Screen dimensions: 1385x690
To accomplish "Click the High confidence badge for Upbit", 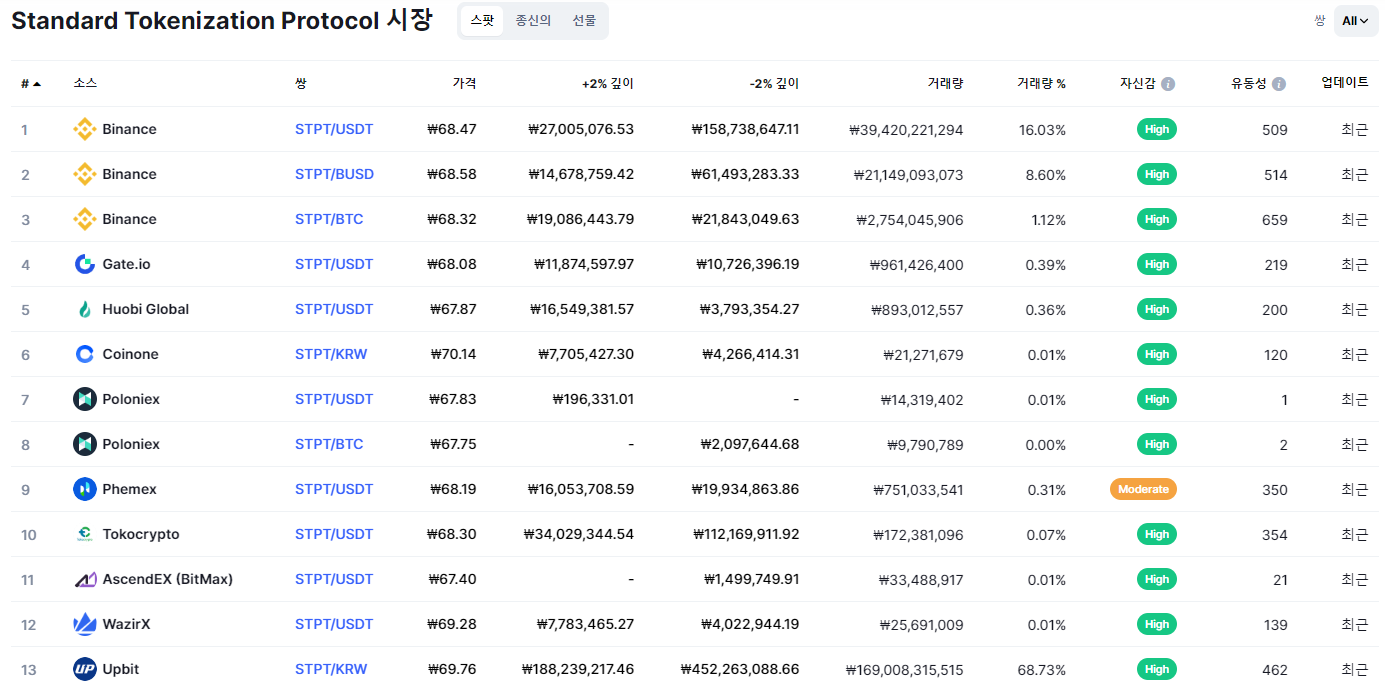I will tap(1157, 669).
